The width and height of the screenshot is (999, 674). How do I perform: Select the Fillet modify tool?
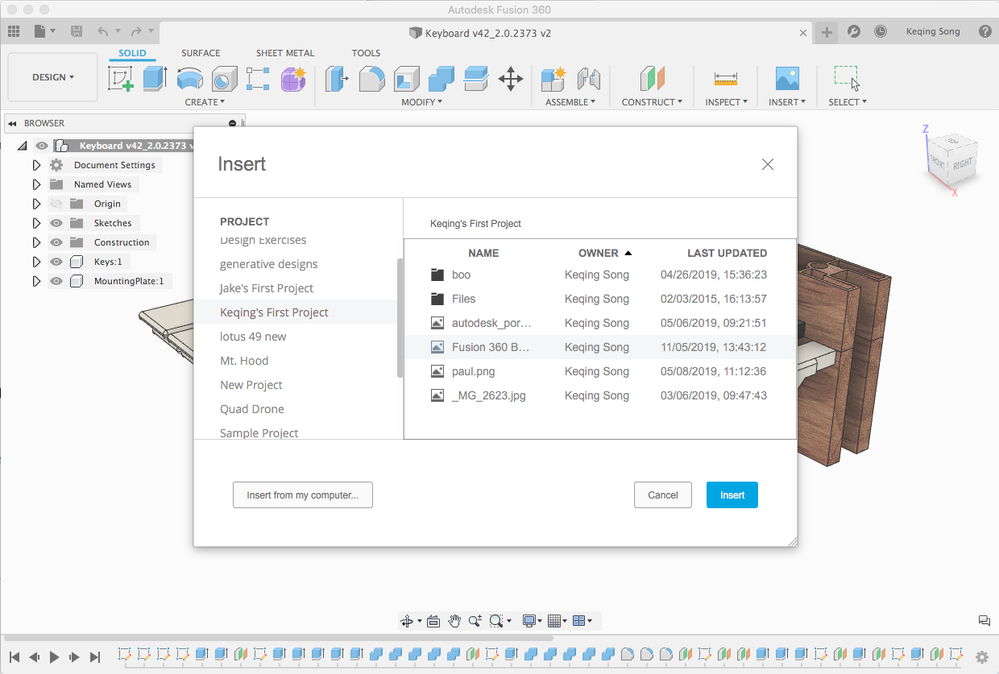click(371, 79)
